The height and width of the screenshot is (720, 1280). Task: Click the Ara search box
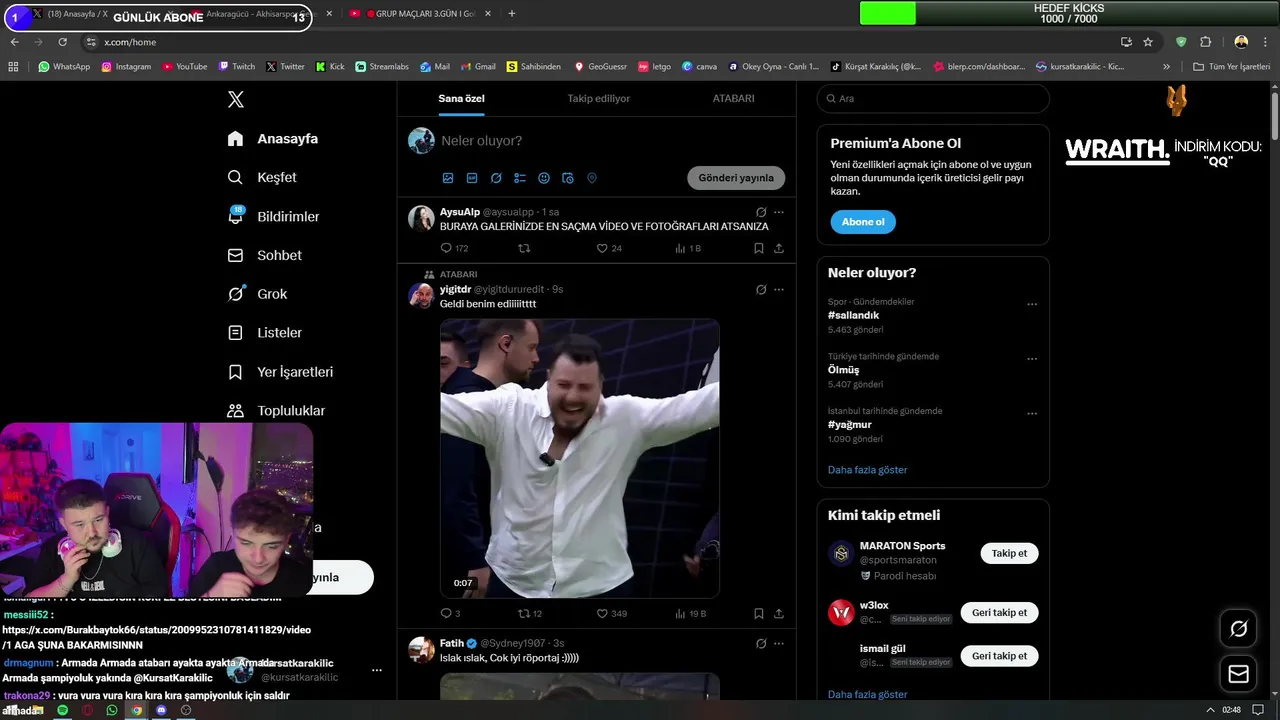point(933,99)
